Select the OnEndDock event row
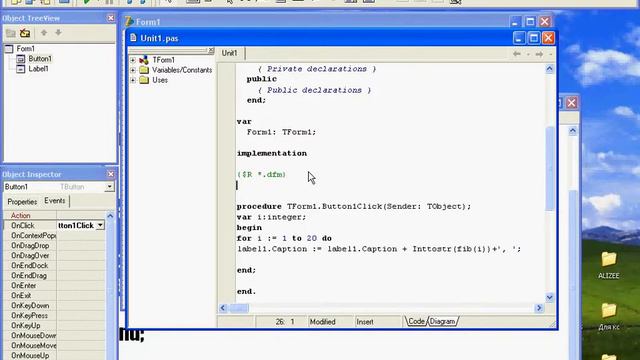This screenshot has height=360, width=640. [x=54, y=266]
